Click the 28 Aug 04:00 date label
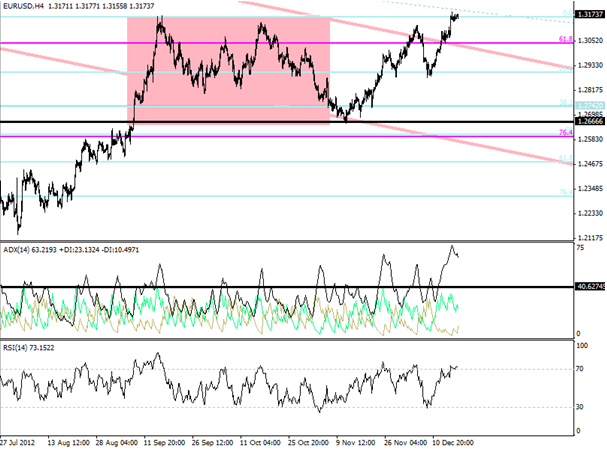This screenshot has width=607, height=449. tap(117, 442)
